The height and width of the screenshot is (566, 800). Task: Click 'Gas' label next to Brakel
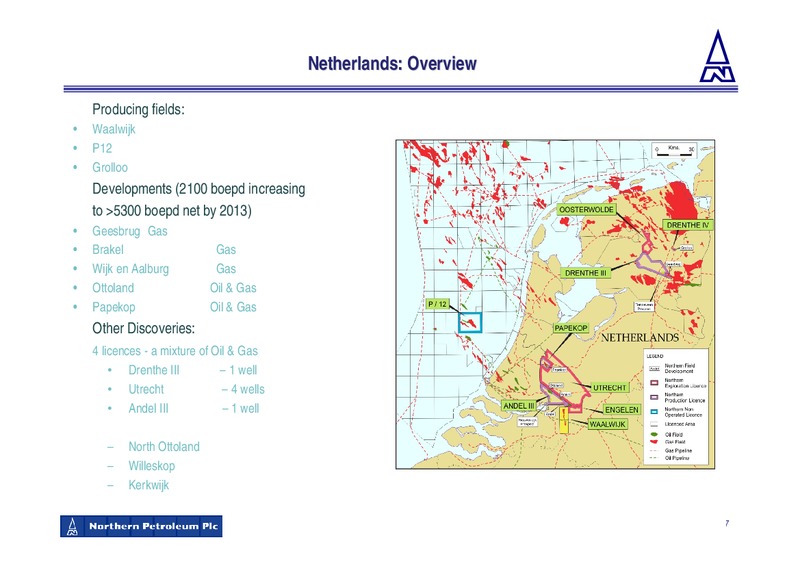pyautogui.click(x=226, y=250)
